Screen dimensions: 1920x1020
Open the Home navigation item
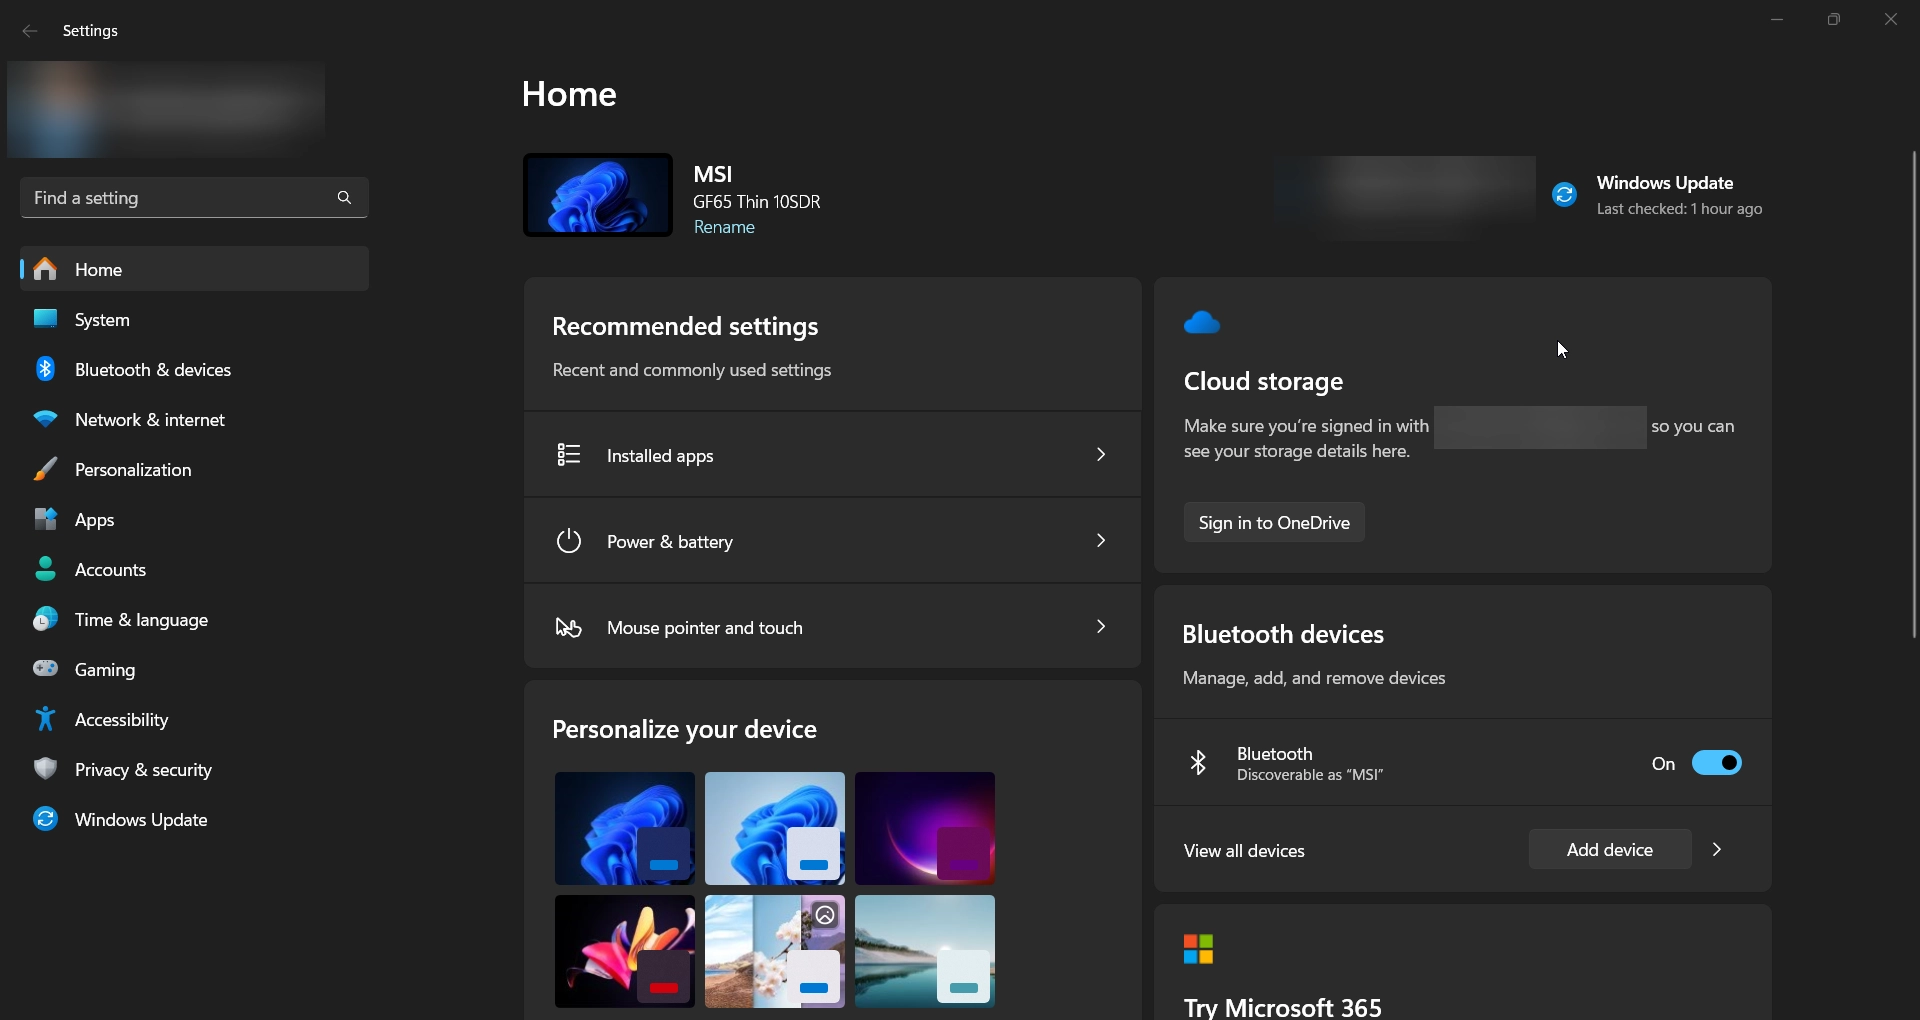tap(194, 269)
